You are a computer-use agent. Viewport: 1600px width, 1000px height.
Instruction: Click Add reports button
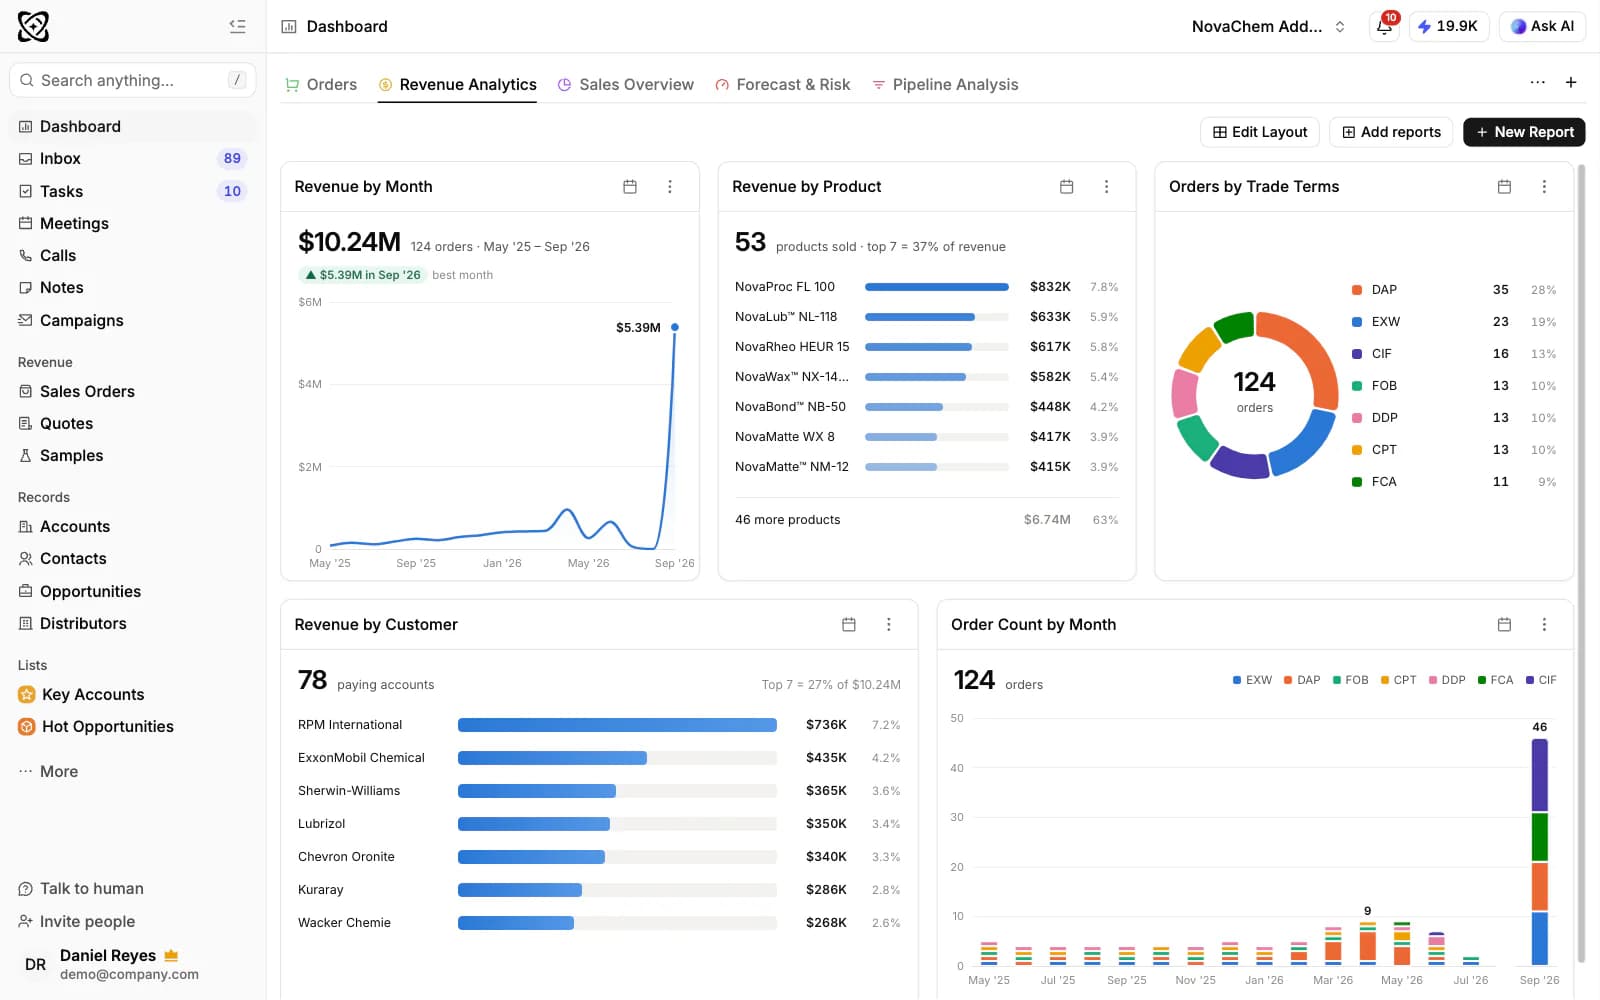[x=1391, y=132]
